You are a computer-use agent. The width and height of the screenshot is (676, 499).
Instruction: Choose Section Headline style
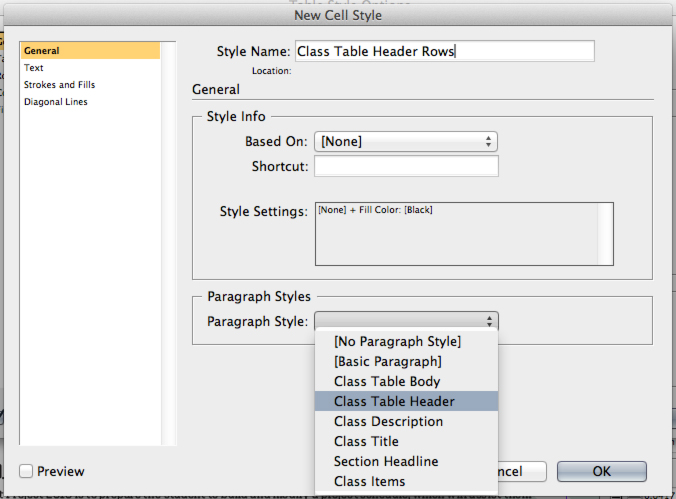(x=406, y=461)
